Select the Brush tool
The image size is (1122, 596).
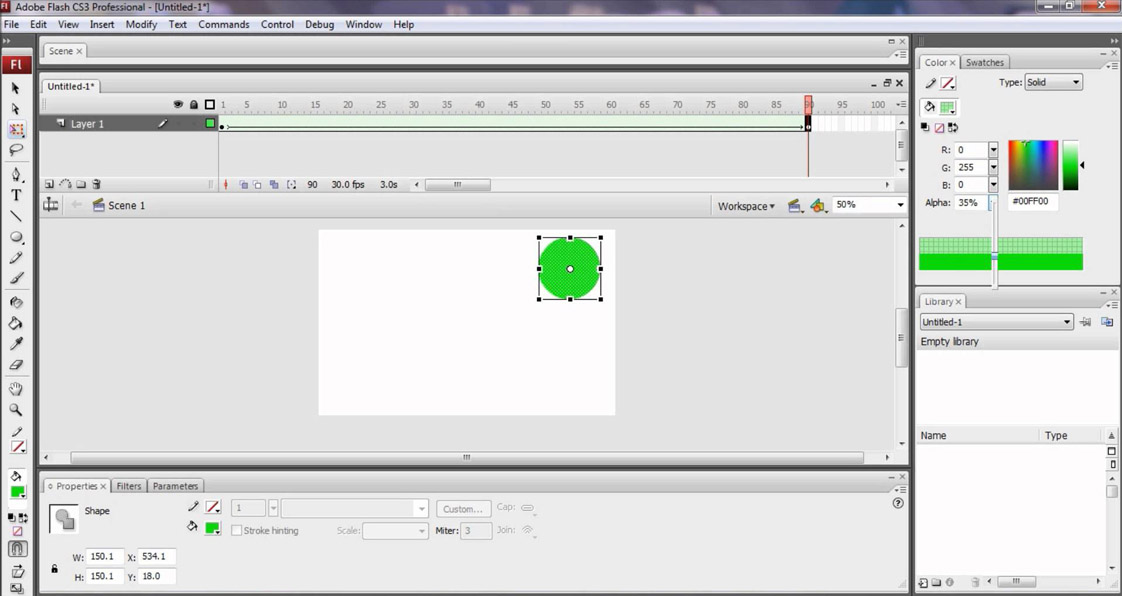(16, 278)
